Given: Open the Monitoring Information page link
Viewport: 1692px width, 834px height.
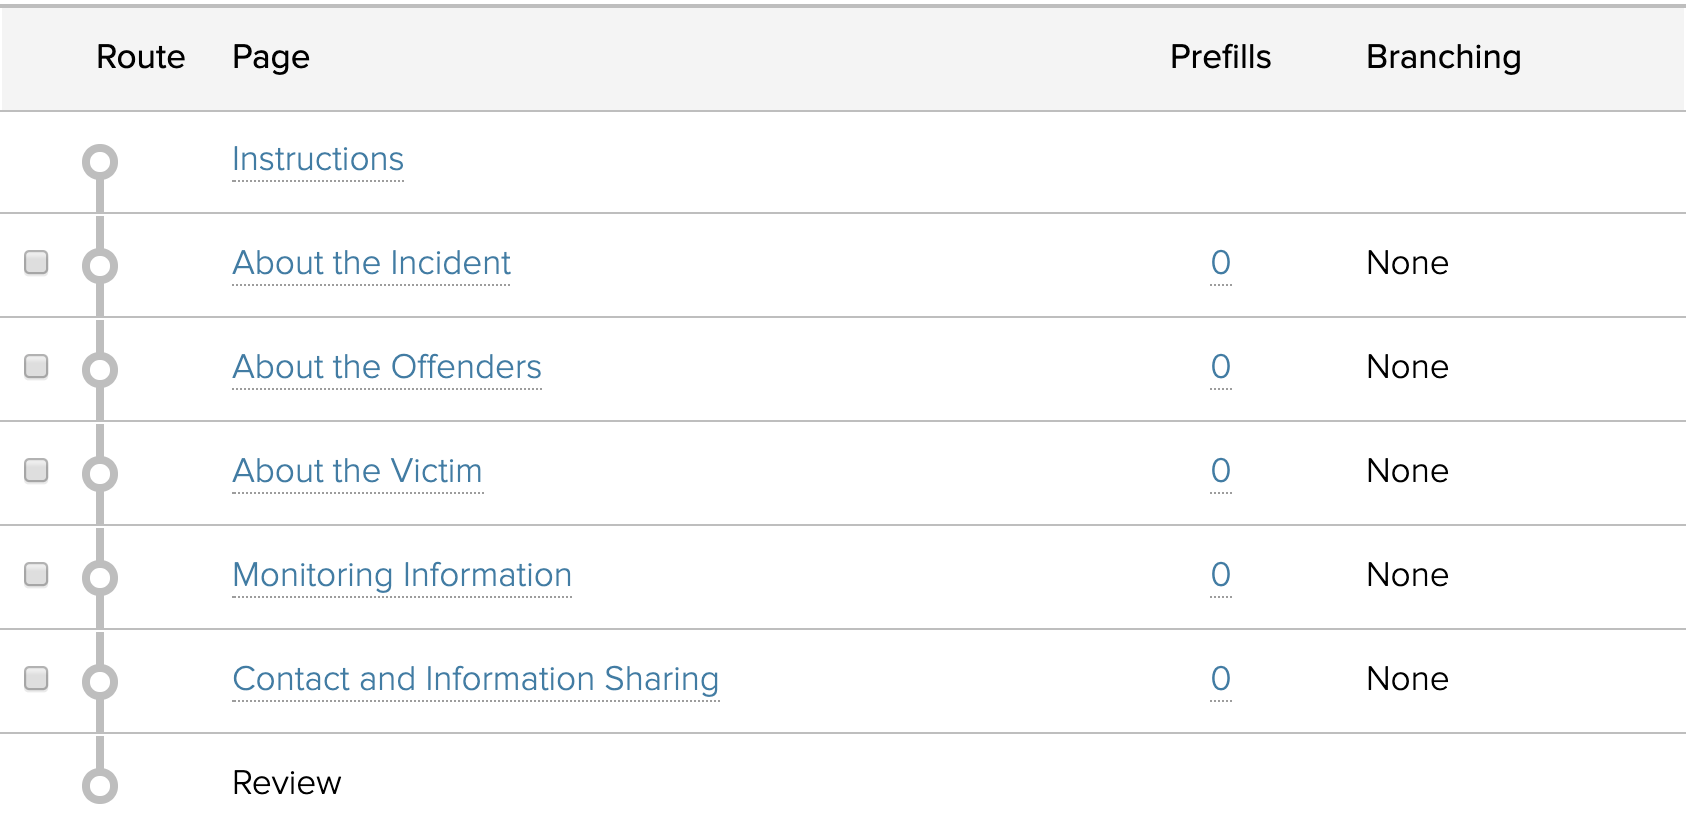Looking at the screenshot, I should tap(402, 576).
